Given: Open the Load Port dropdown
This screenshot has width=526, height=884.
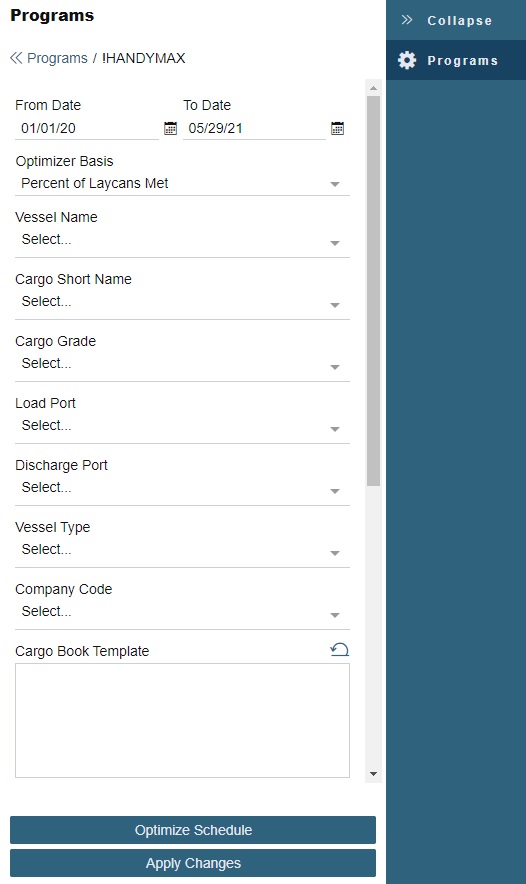Looking at the screenshot, I should coord(182,427).
